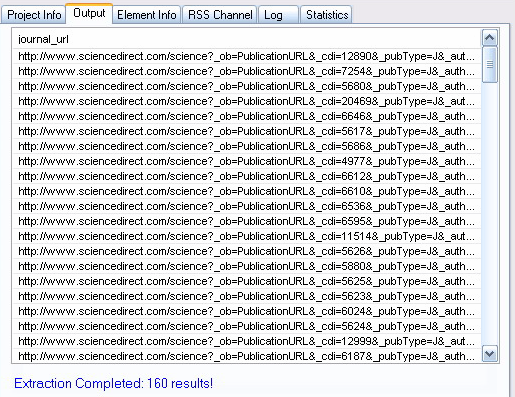Select the URL row with cdi=6187
This screenshot has height=397, width=515.
246,356
